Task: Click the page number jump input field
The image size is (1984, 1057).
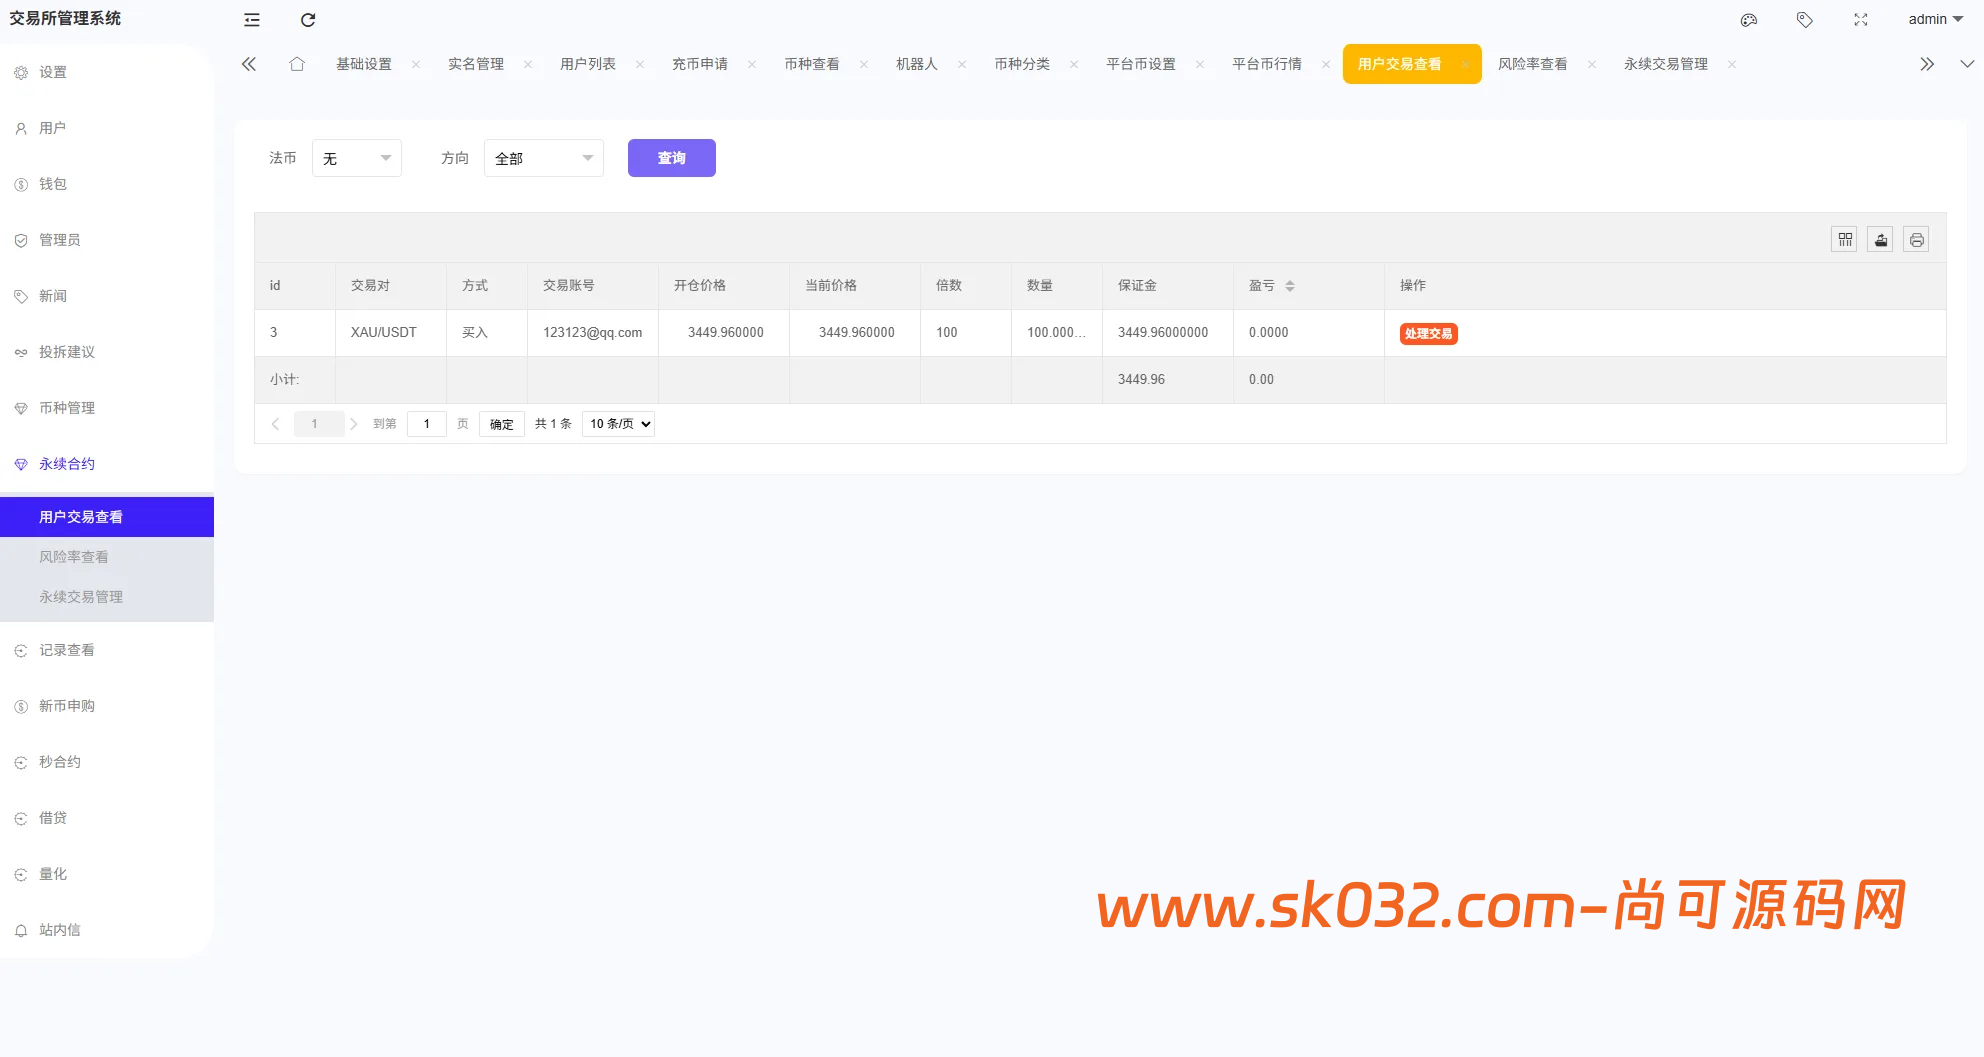Action: 427,424
